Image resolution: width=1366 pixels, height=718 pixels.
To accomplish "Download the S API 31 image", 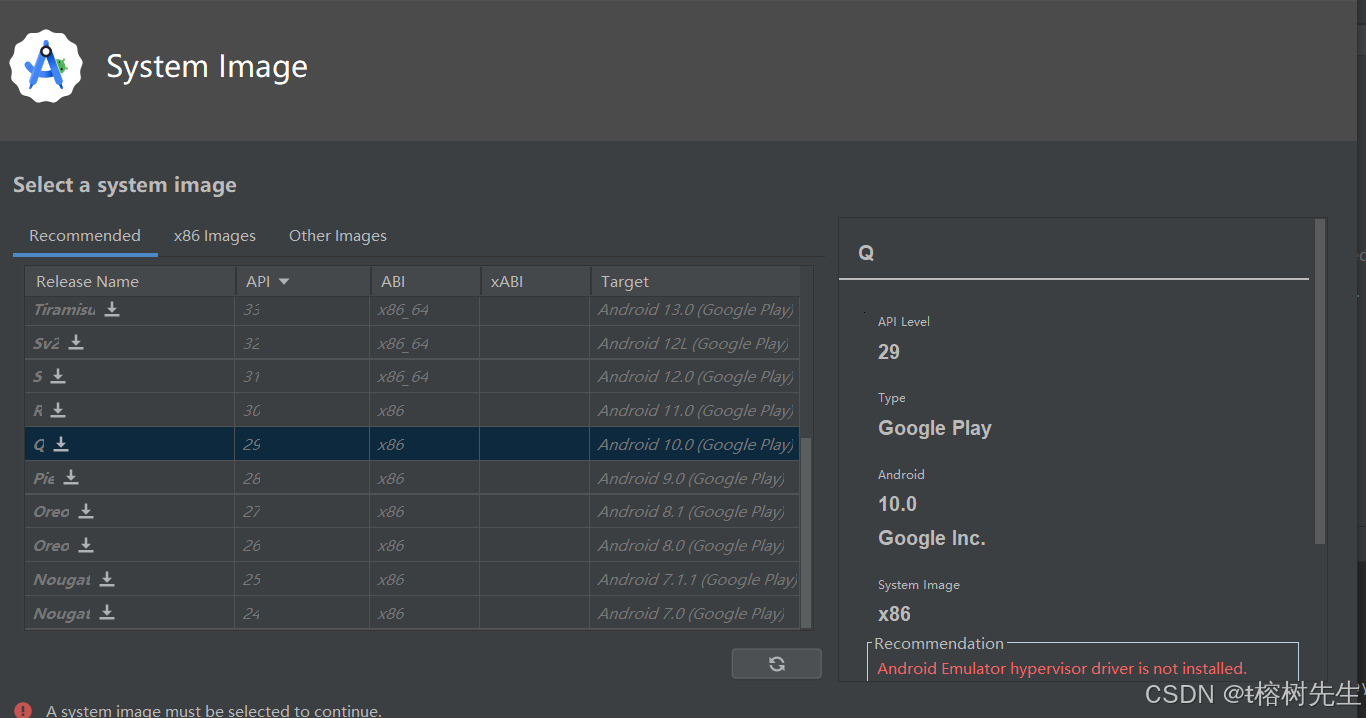I will (x=58, y=376).
